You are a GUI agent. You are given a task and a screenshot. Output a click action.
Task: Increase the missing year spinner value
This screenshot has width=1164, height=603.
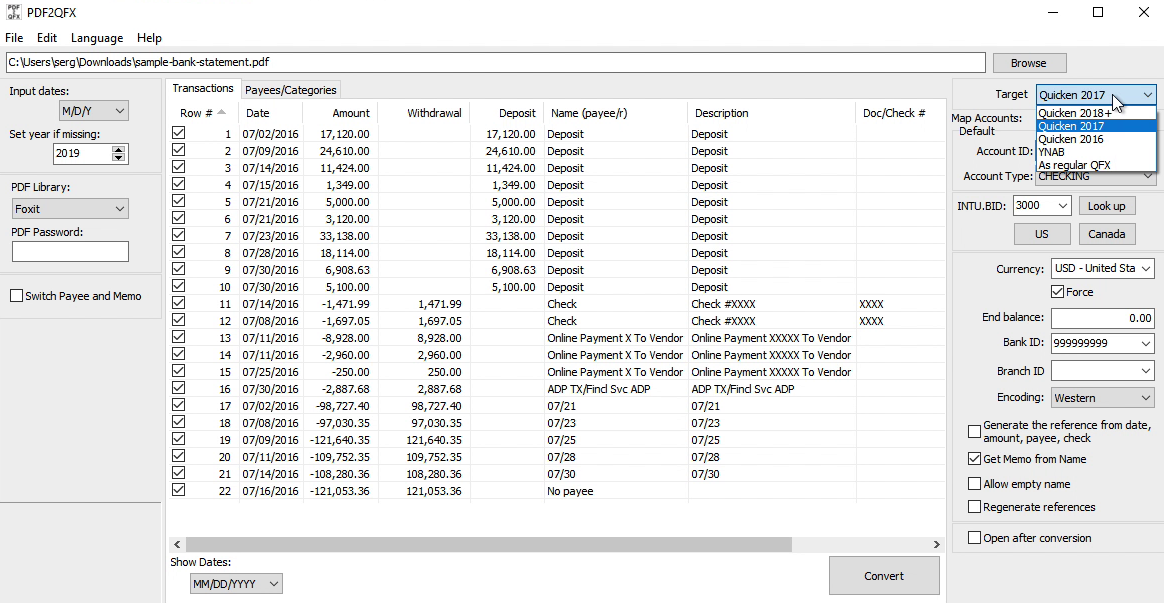click(x=119, y=149)
